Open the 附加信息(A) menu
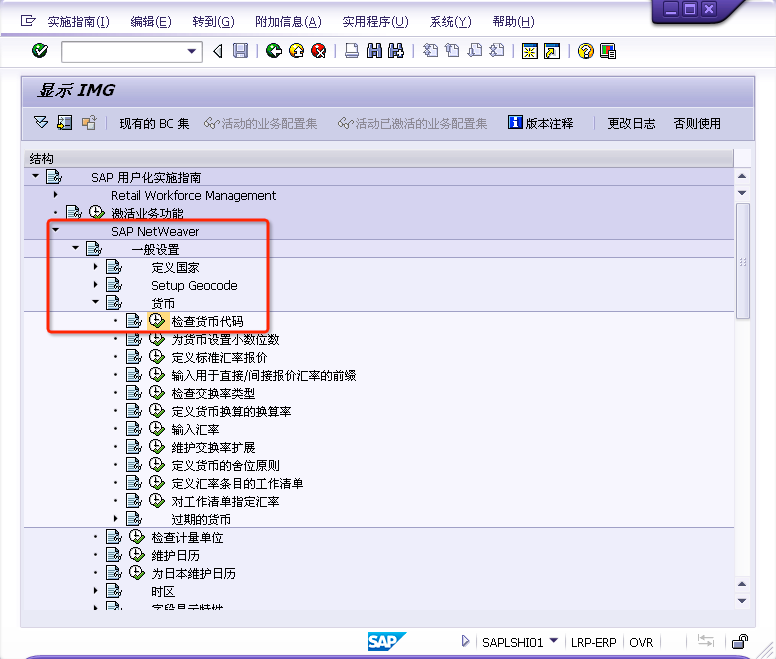 click(289, 22)
